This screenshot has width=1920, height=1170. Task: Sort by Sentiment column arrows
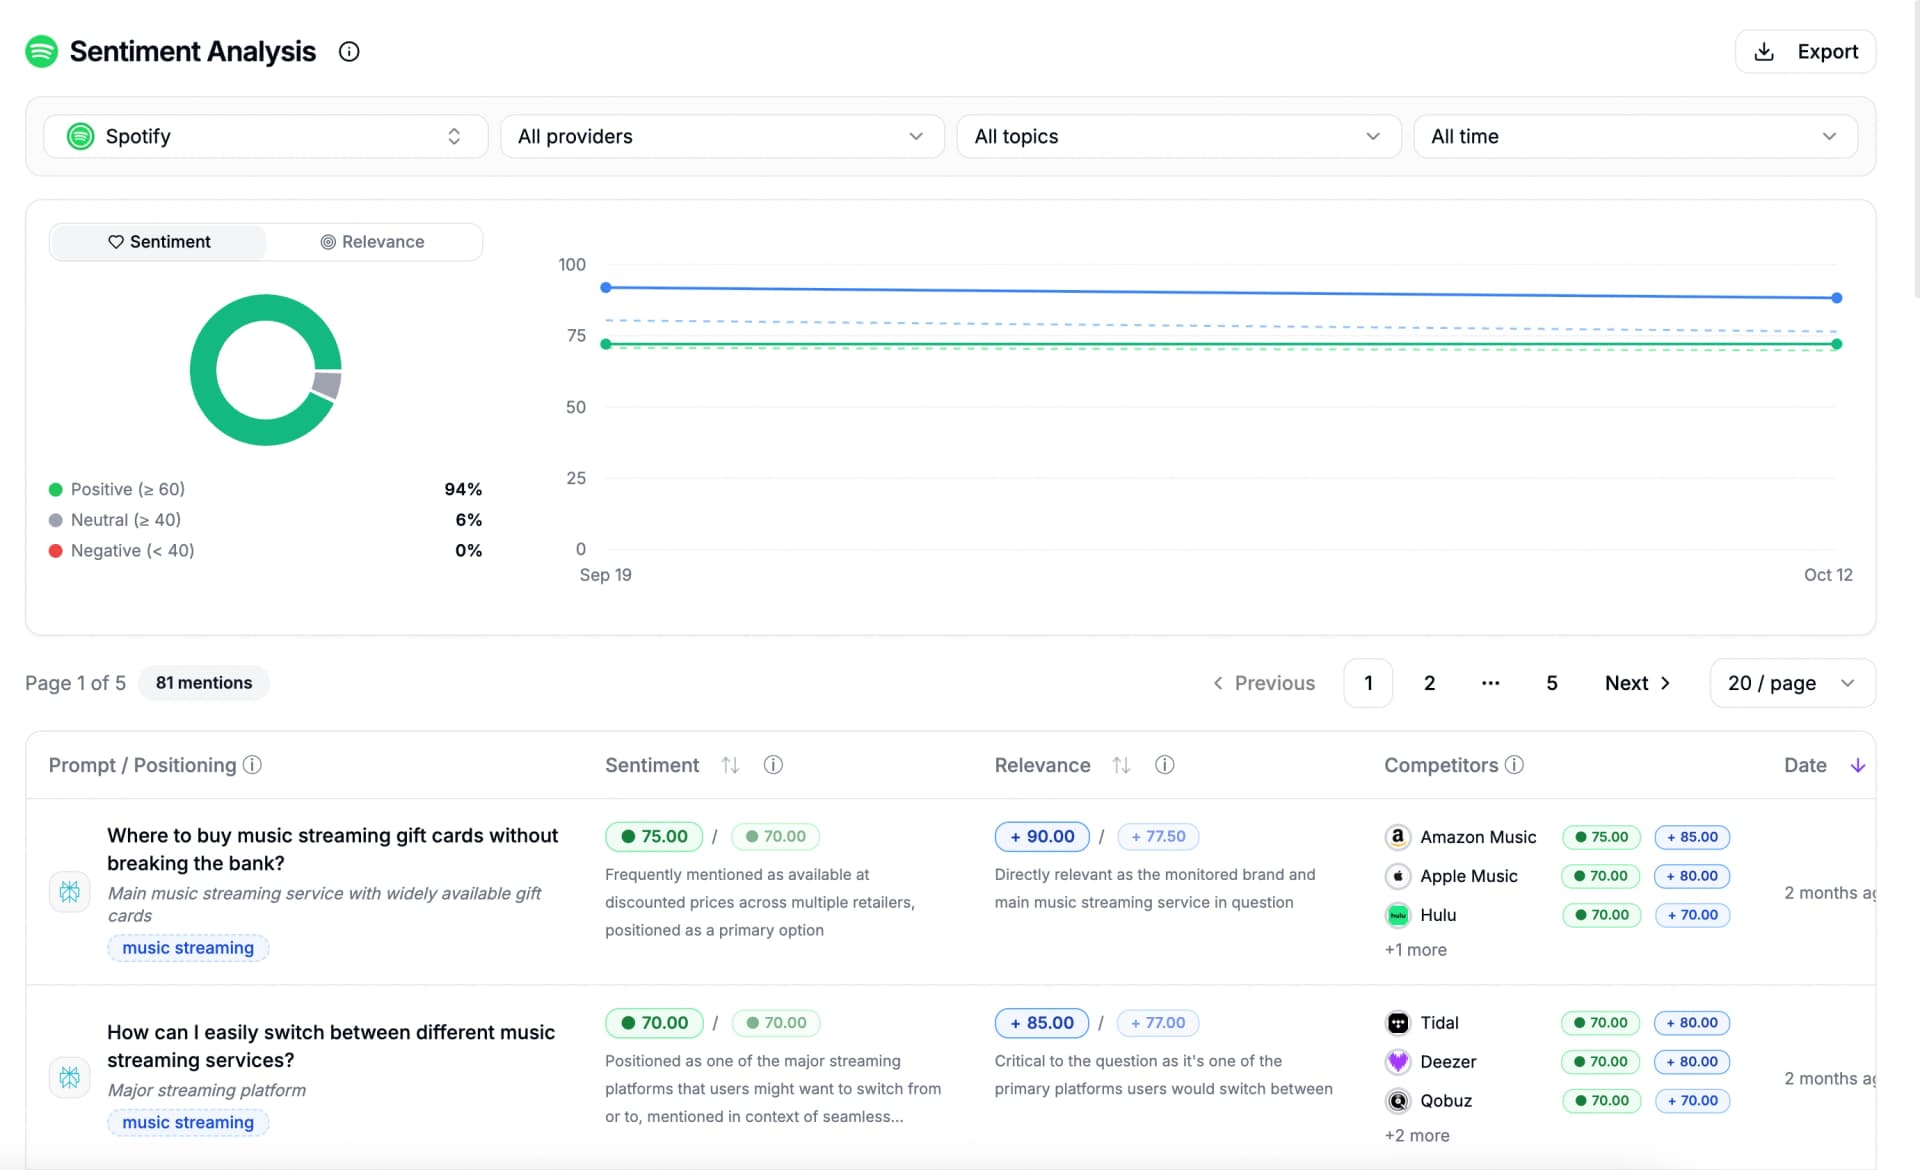coord(730,765)
